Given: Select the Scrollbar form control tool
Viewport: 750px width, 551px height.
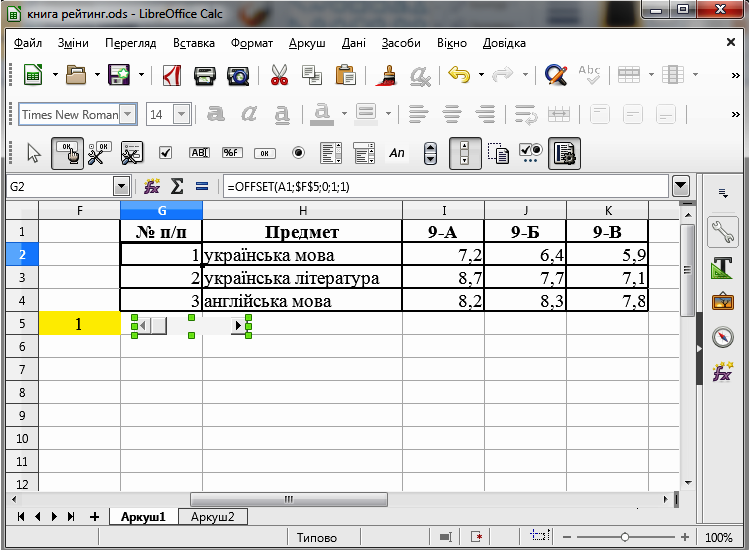Looking at the screenshot, I should (x=465, y=153).
